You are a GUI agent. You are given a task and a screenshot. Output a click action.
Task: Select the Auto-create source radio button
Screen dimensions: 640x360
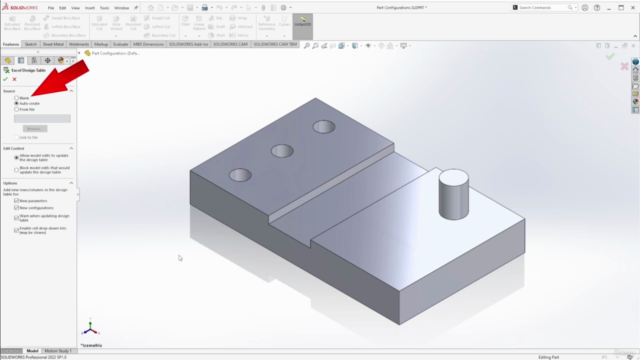[x=16, y=104]
